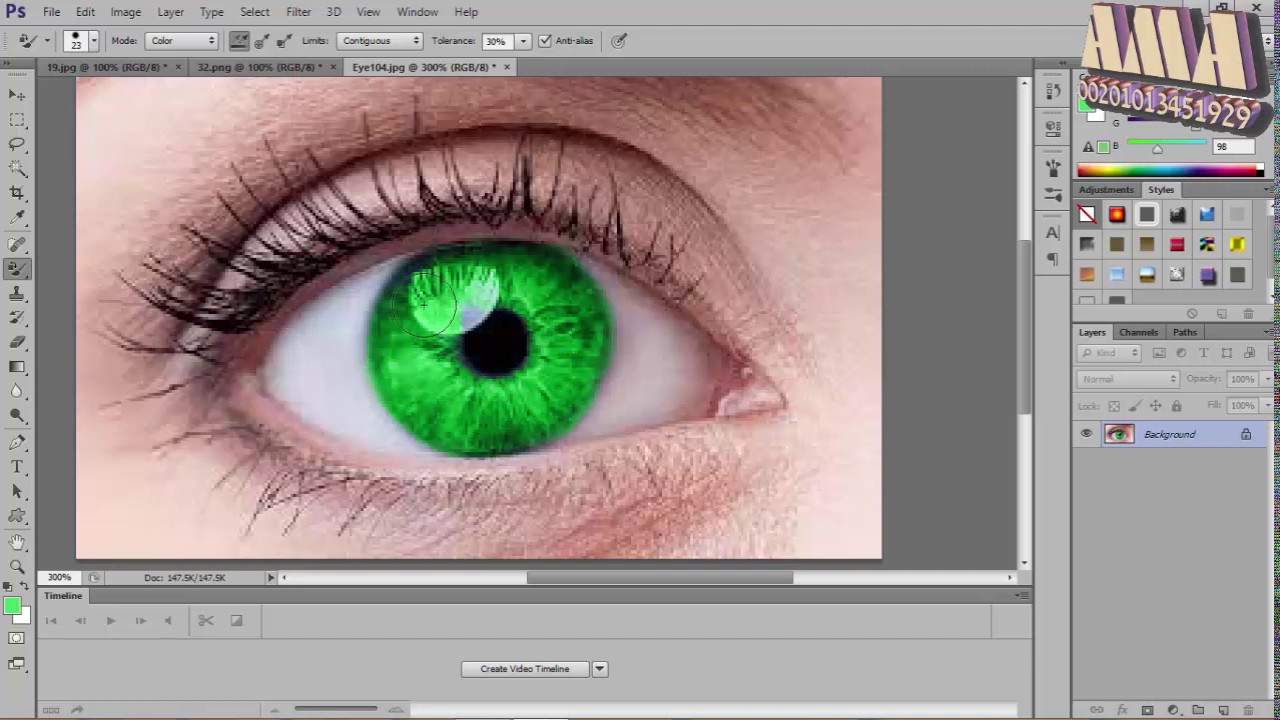Open the Layer menu

click(170, 12)
